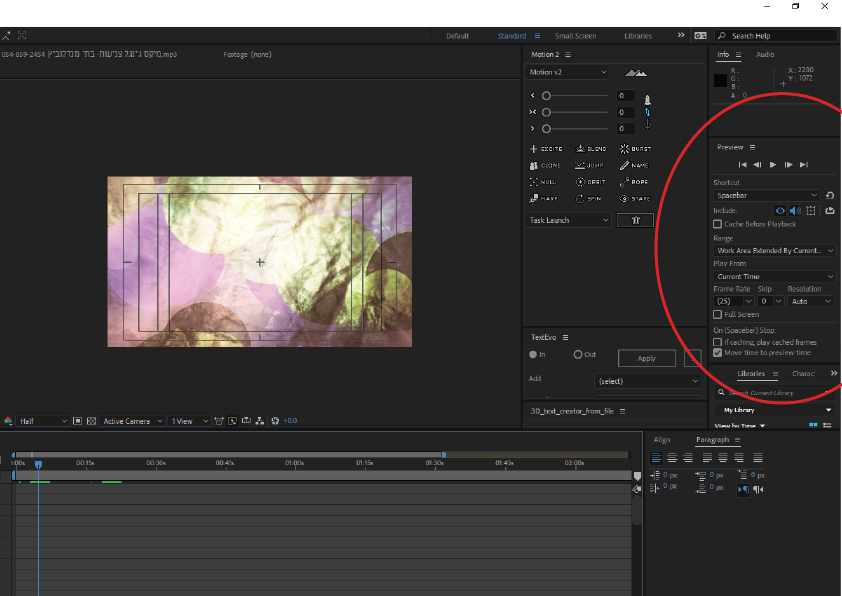The width and height of the screenshot is (842, 596).
Task: Click the Excite tool in Motion 2
Action: point(545,148)
